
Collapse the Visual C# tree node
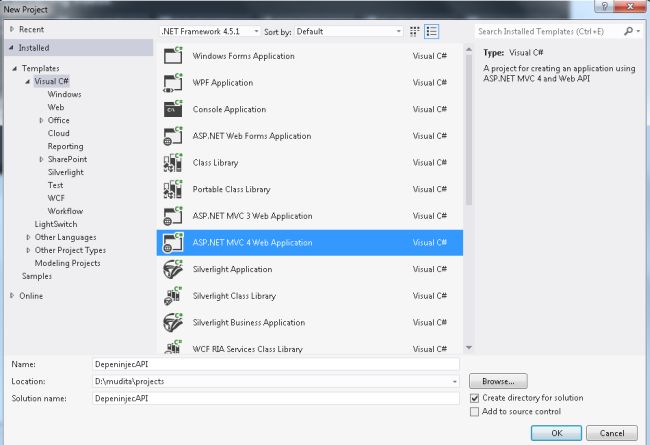click(28, 82)
